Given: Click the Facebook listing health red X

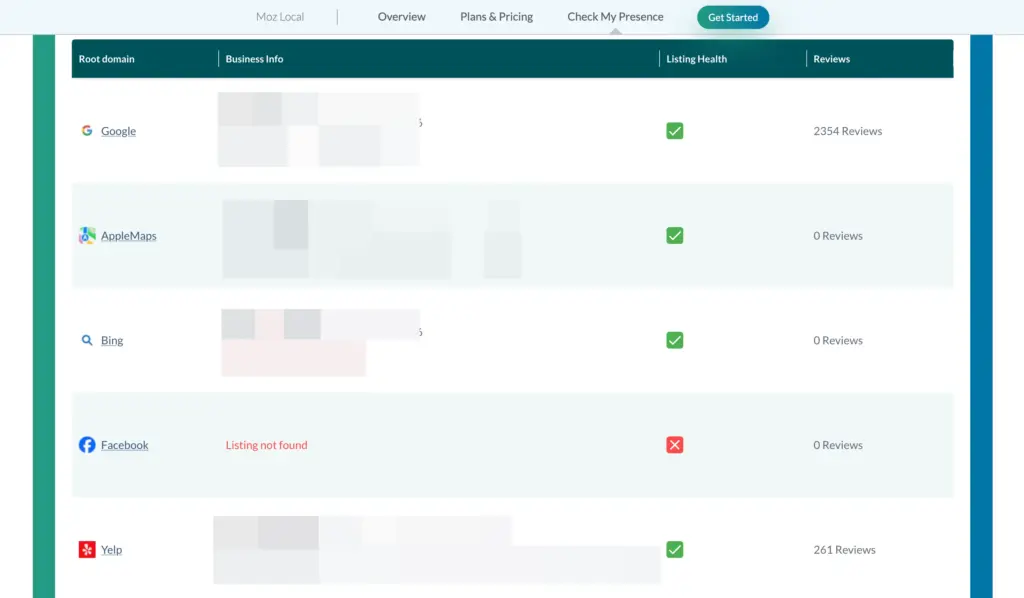Looking at the screenshot, I should (675, 445).
